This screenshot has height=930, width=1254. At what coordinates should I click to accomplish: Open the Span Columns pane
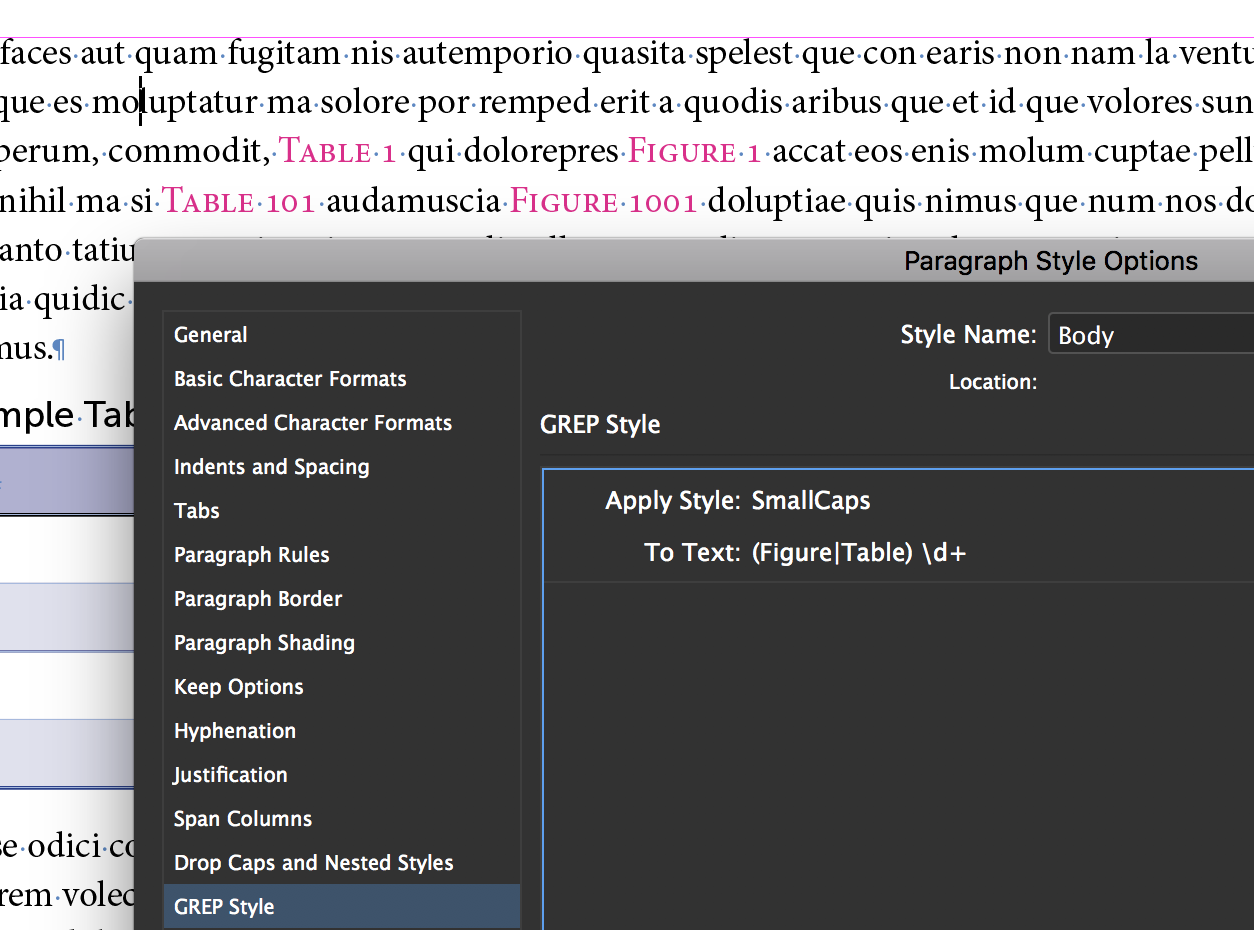[x=242, y=818]
